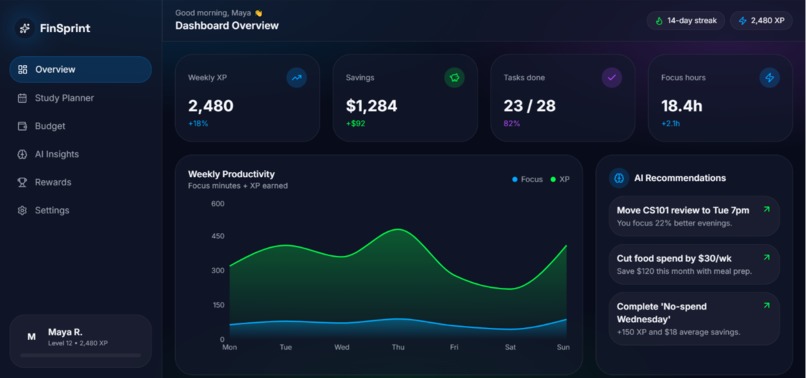
Task: Click the 82% tasks completion value
Action: point(511,123)
